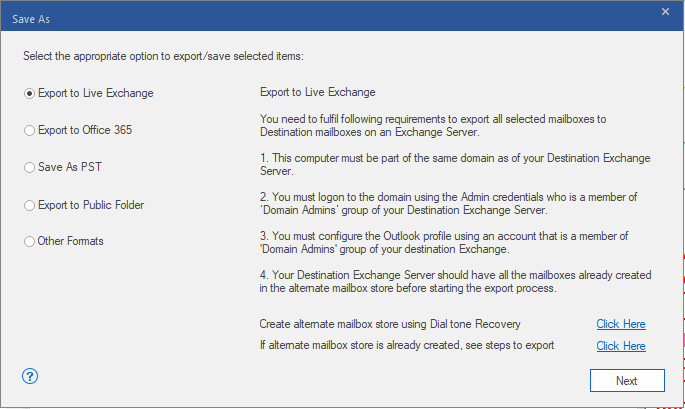The image size is (685, 409).
Task: Click the Next button
Action: pos(626,381)
